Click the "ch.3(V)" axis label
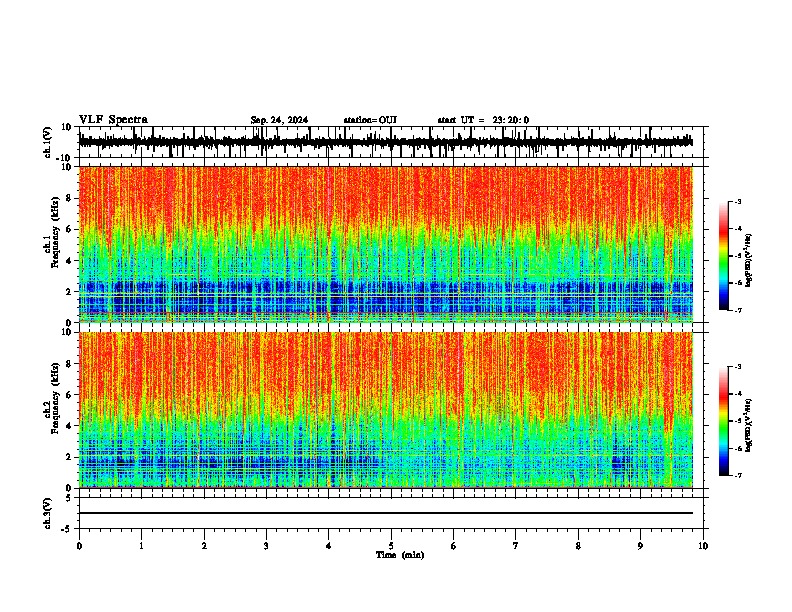 47,513
